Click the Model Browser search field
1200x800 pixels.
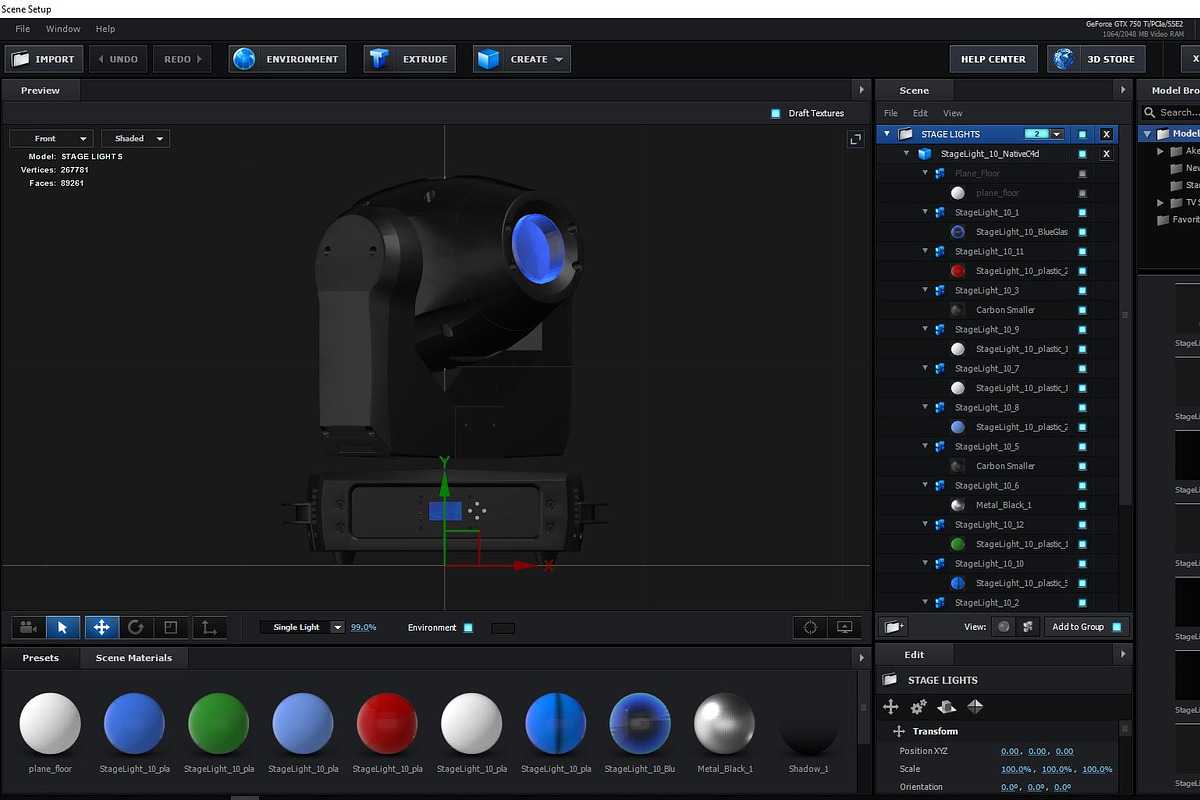[1172, 112]
